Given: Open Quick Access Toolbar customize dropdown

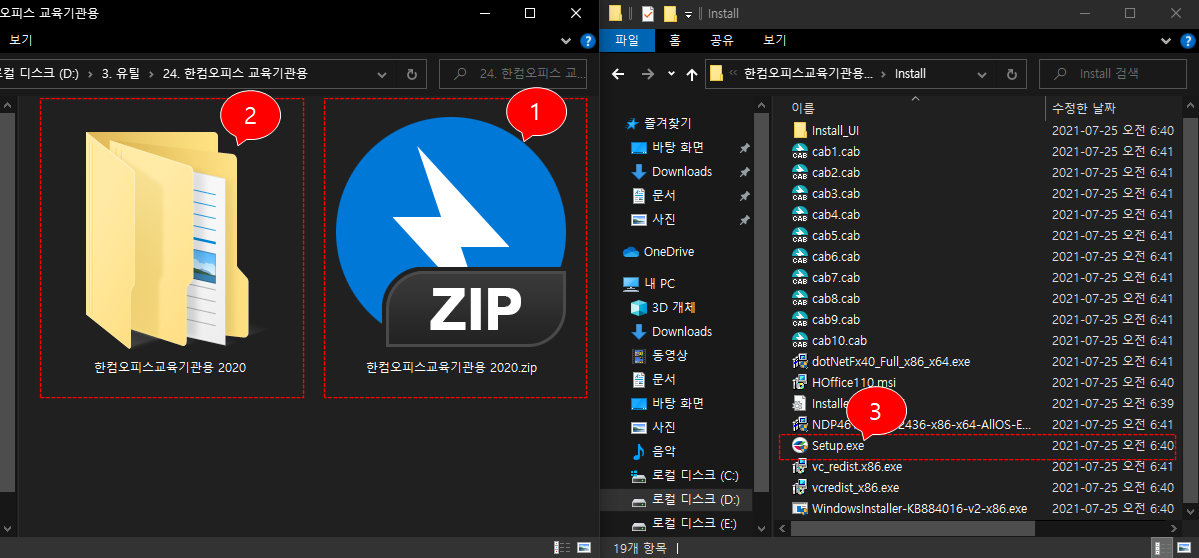Looking at the screenshot, I should tap(688, 14).
